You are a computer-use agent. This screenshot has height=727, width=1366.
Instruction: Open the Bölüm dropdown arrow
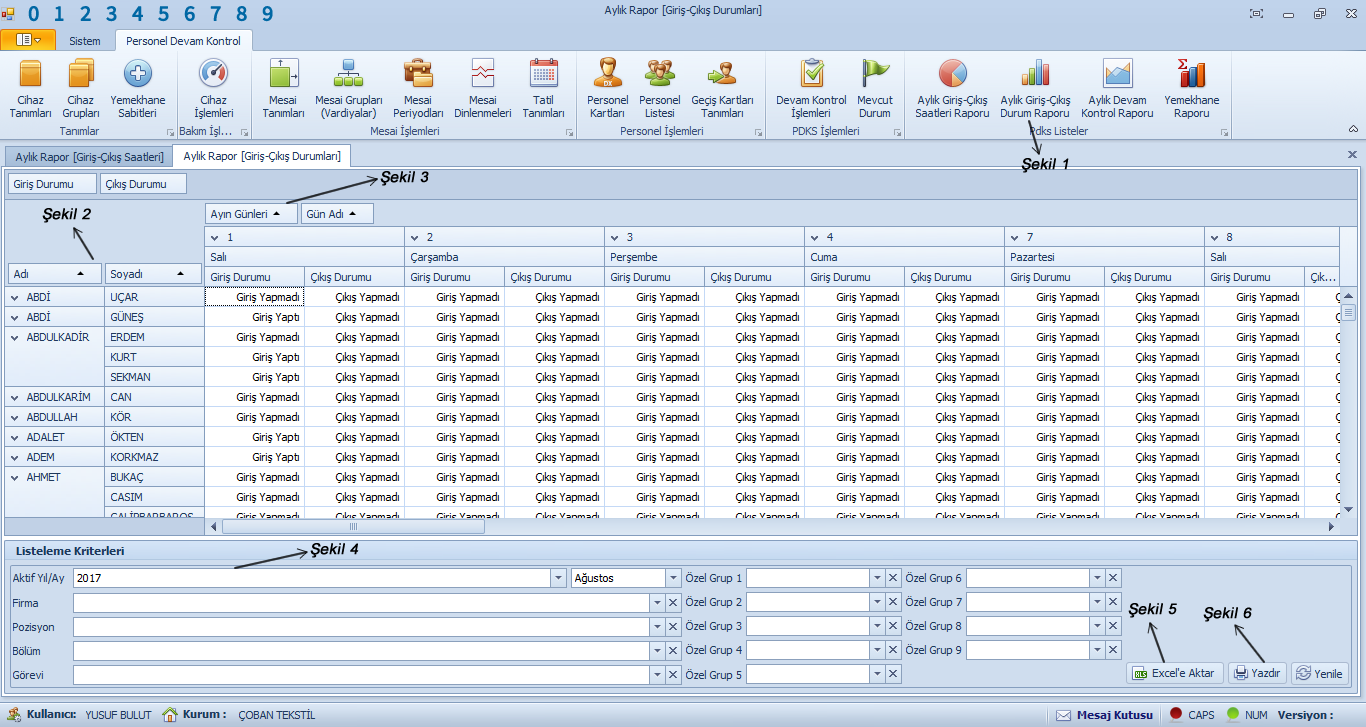coord(657,650)
